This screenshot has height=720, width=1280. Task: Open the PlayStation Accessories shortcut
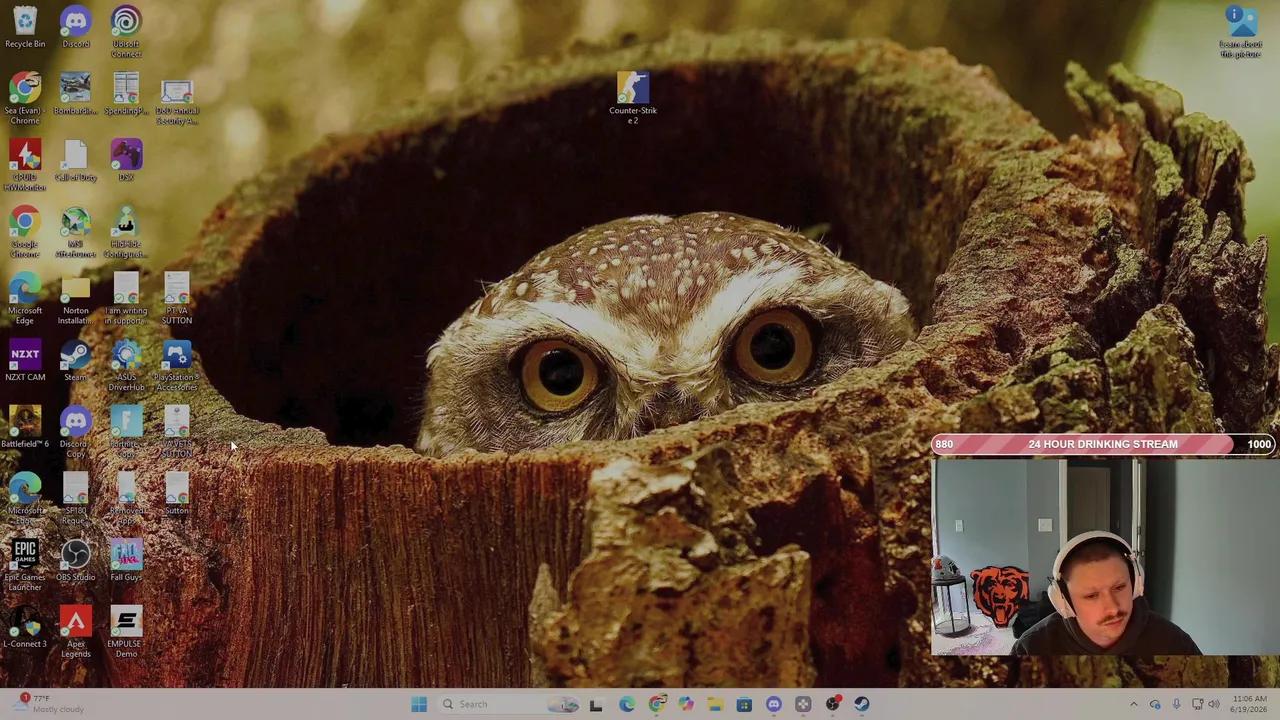(x=177, y=365)
